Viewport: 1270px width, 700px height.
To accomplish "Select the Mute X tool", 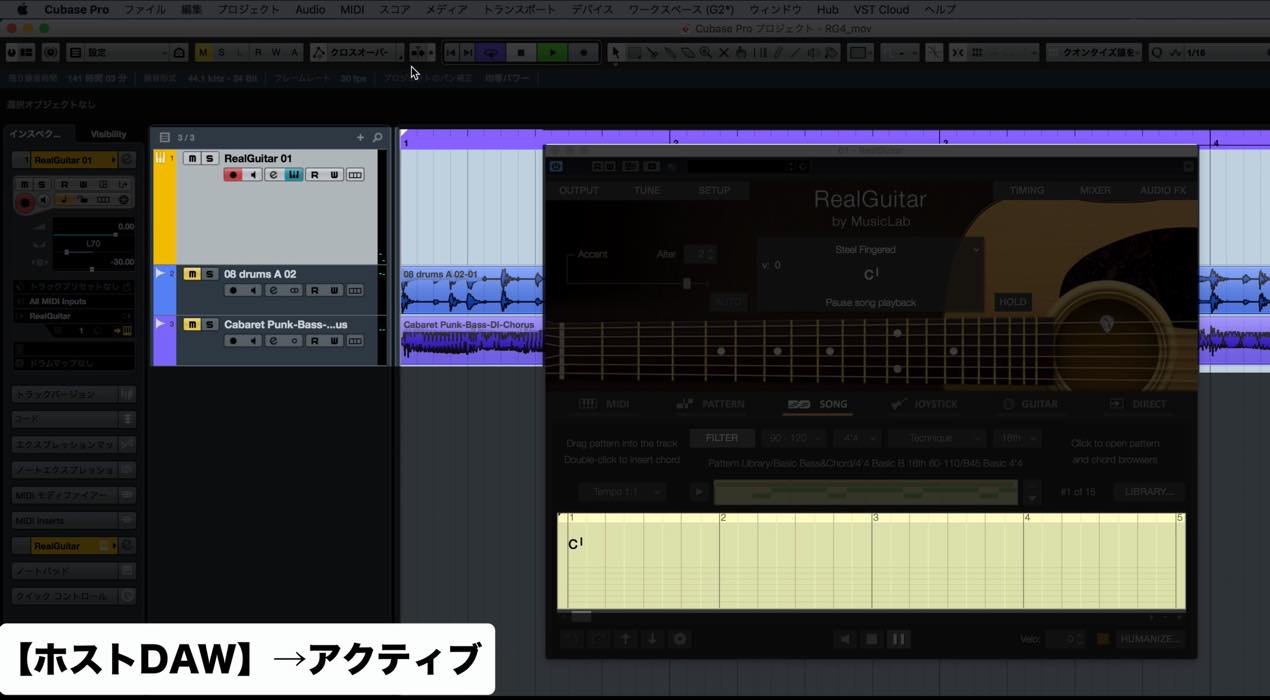I will [x=724, y=53].
